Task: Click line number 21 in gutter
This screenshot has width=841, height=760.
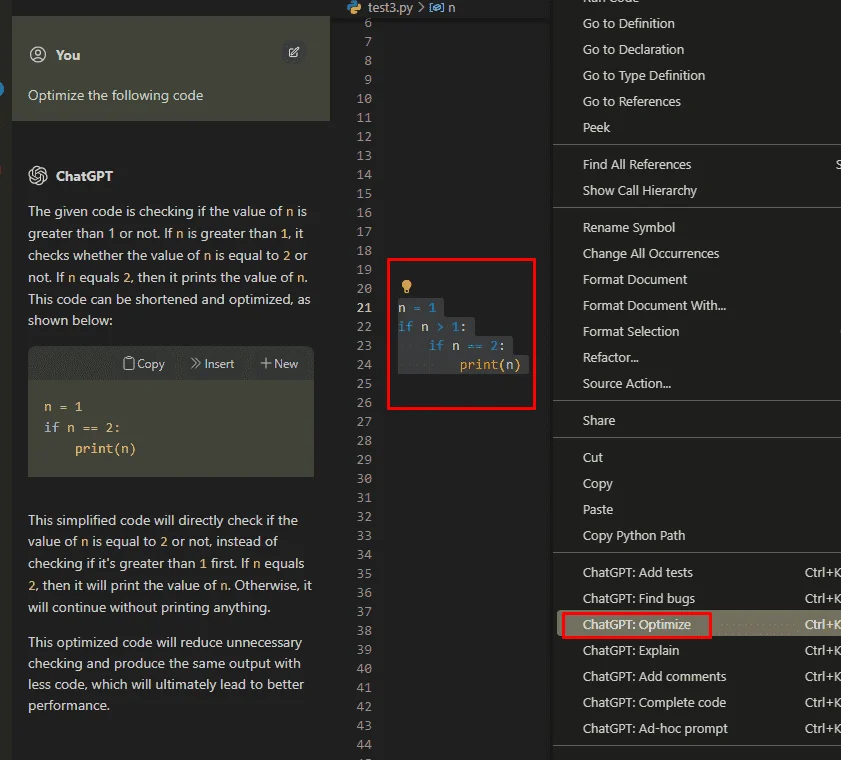Action: tap(364, 307)
